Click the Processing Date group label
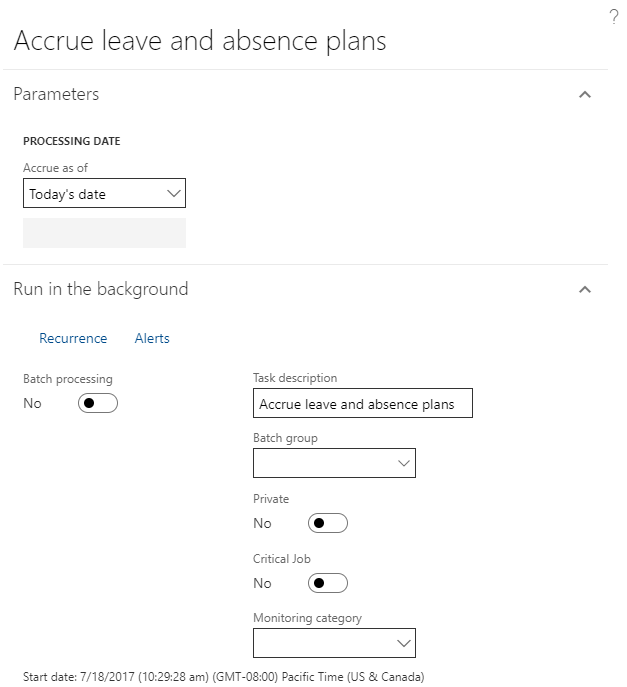The width and height of the screenshot is (627, 687). (71, 141)
